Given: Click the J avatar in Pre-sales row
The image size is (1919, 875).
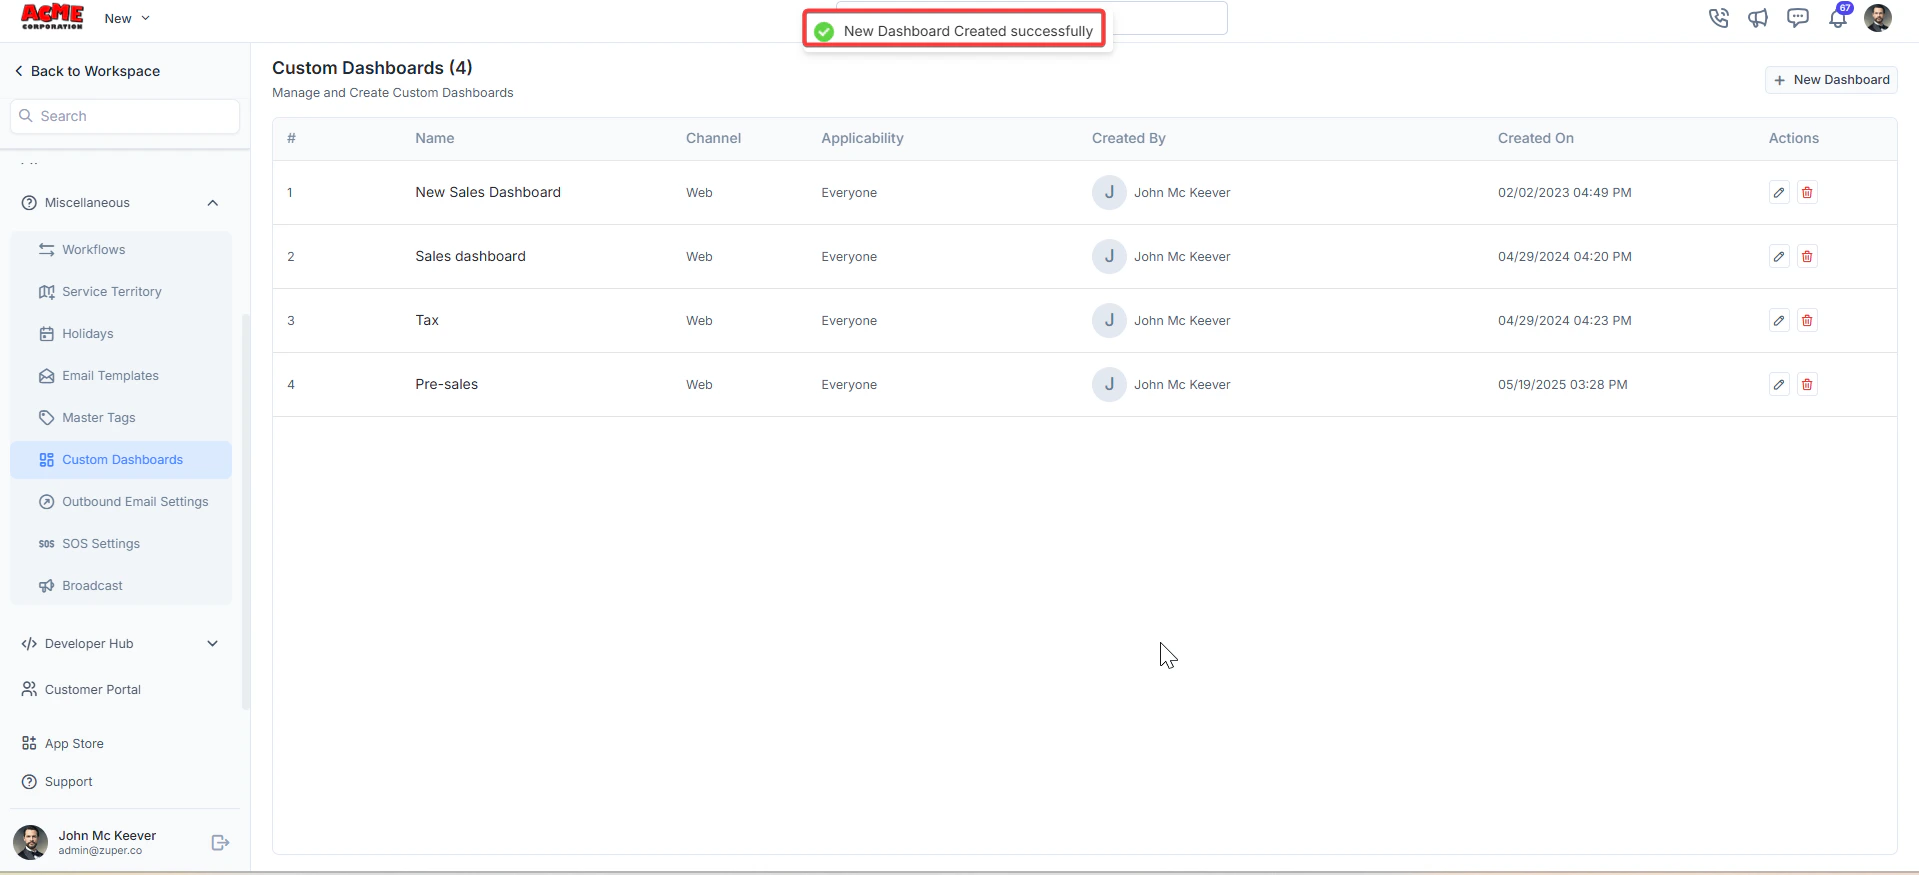Looking at the screenshot, I should 1109,384.
